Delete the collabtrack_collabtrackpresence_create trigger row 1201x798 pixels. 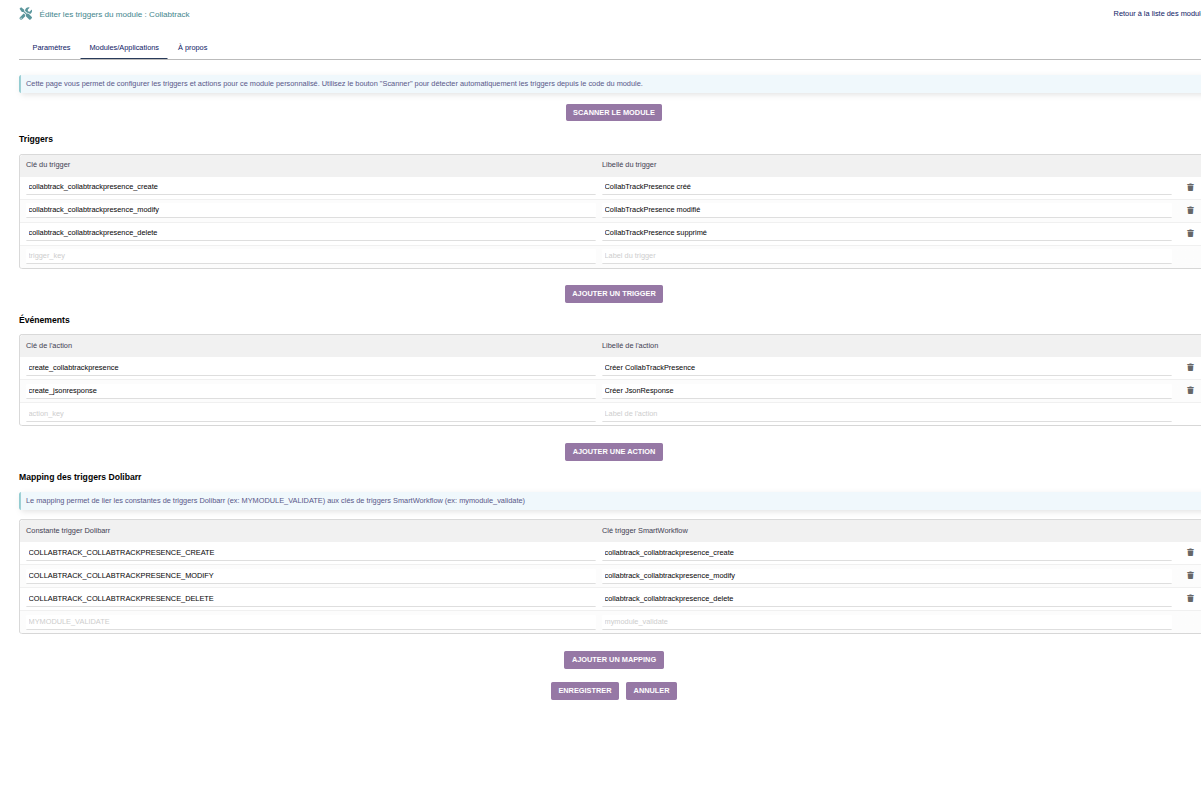pyautogui.click(x=1190, y=187)
